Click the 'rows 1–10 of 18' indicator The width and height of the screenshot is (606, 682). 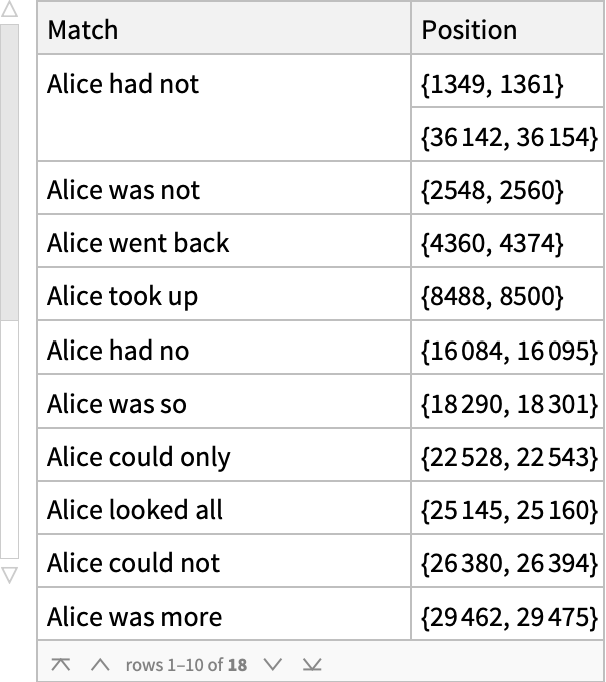[x=186, y=664]
